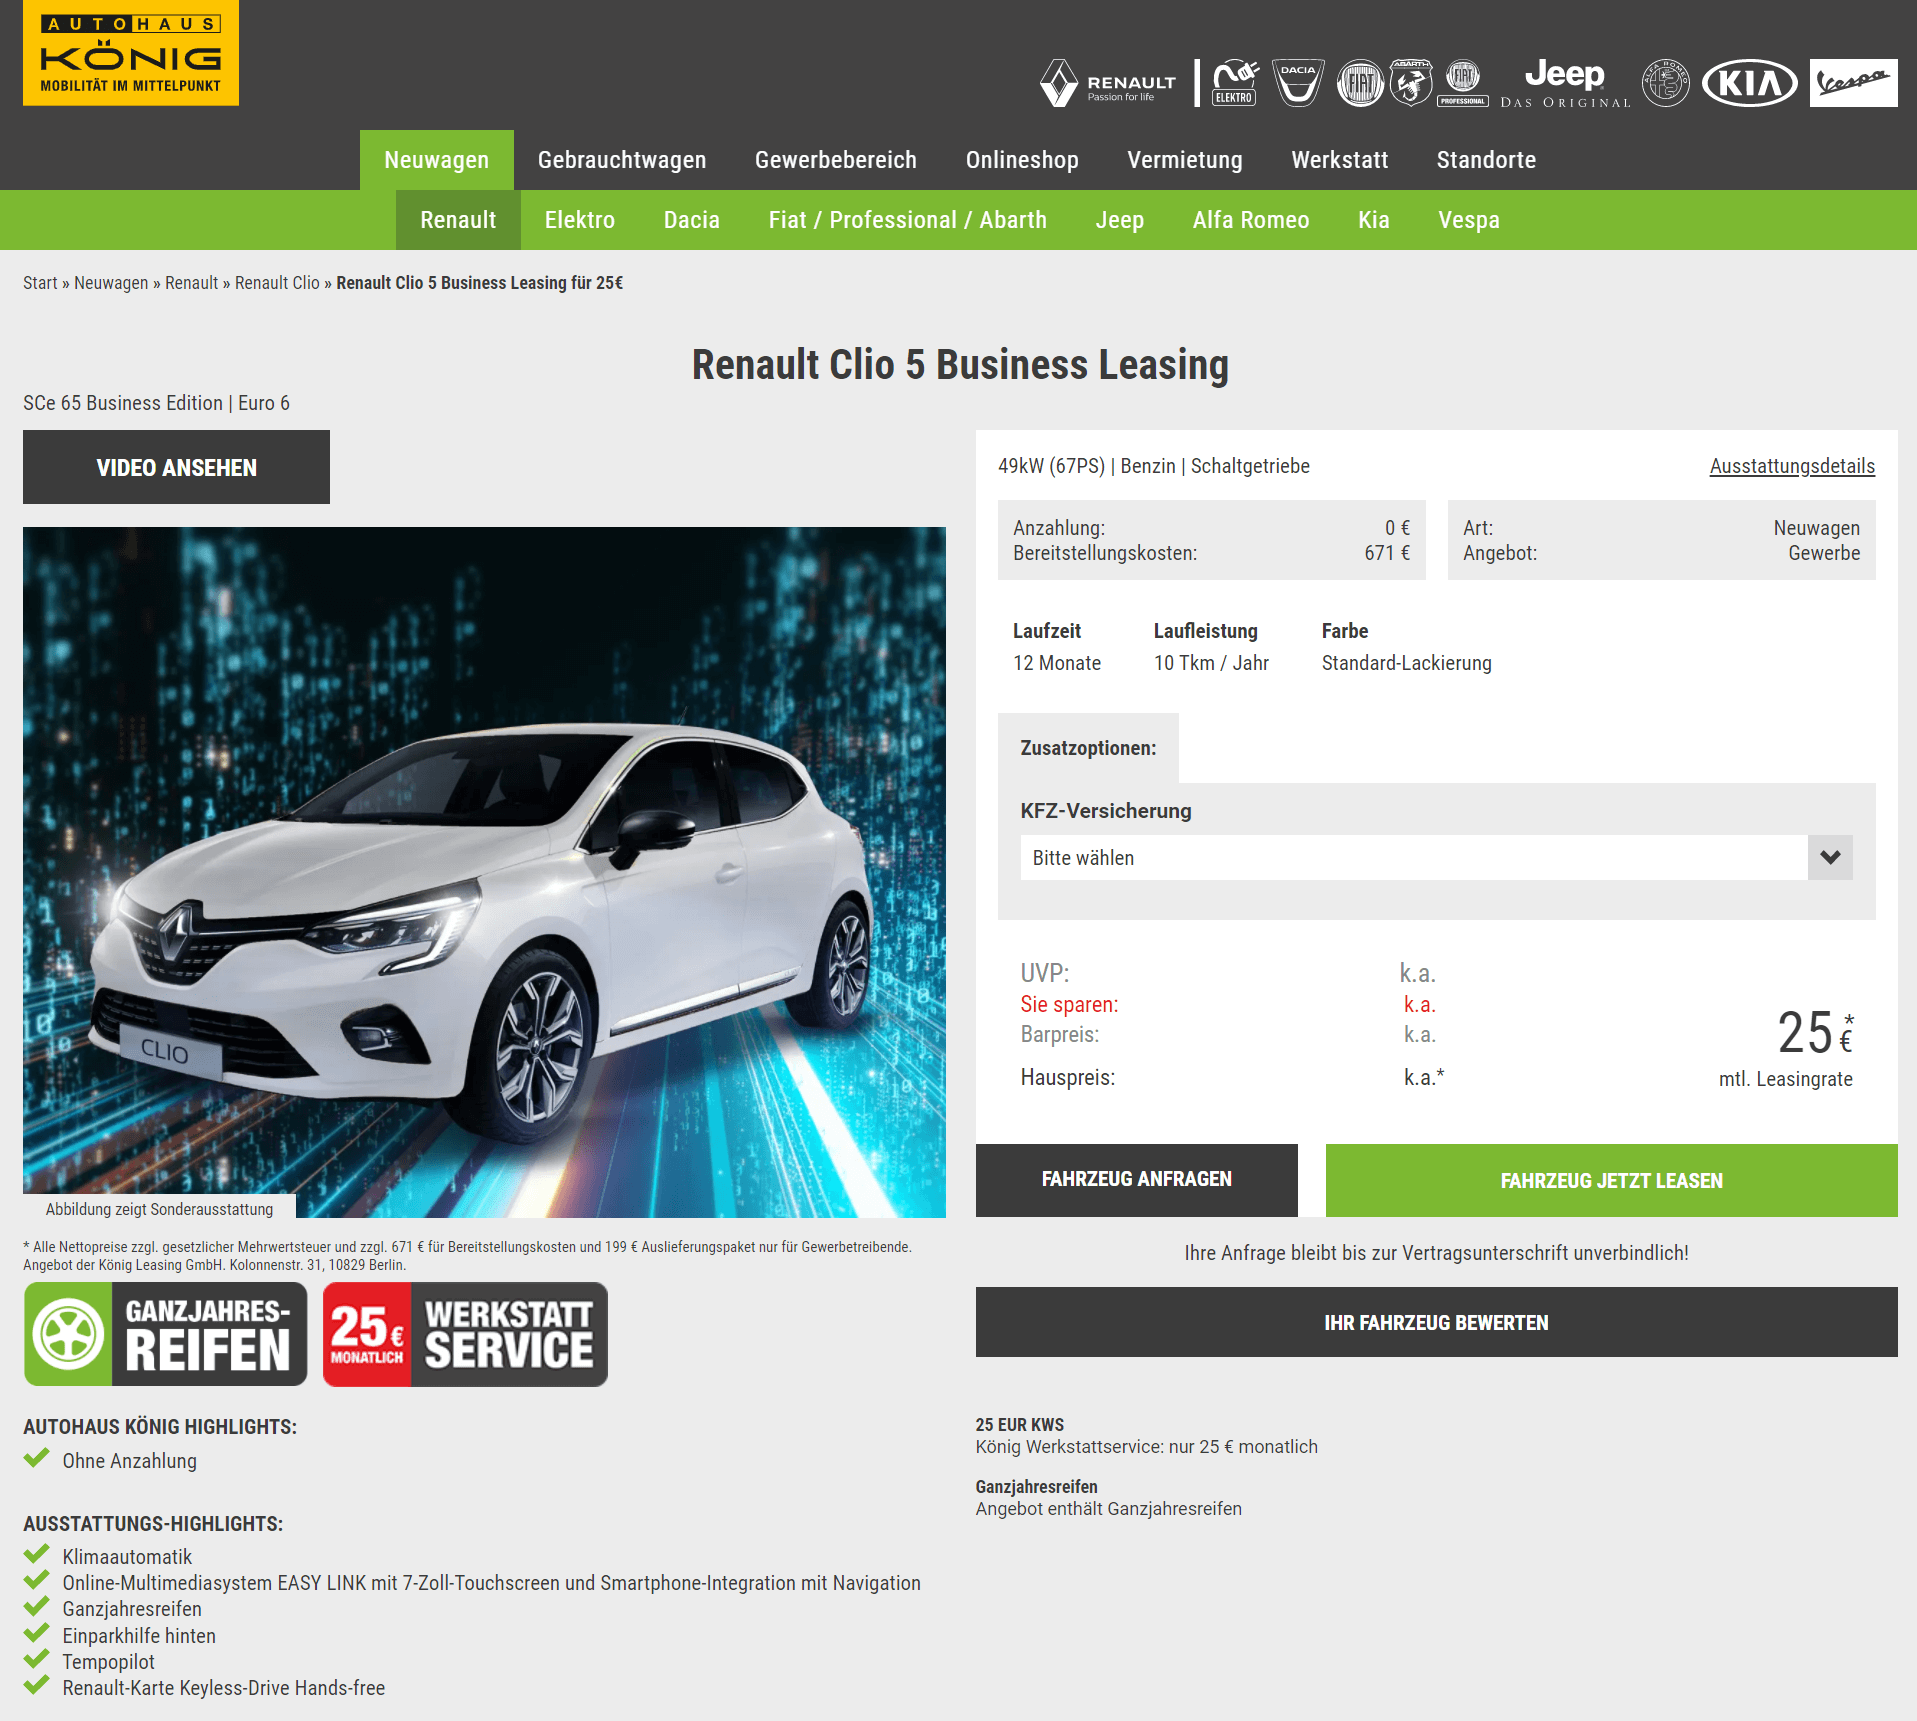This screenshot has width=1917, height=1721.
Task: Click FAHRZEUG JETZT LEASEN button
Action: point(1612,1180)
